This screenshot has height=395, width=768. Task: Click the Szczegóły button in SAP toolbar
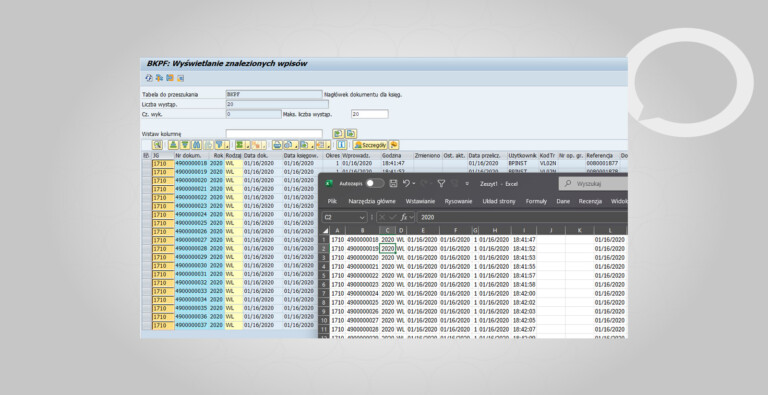point(370,145)
